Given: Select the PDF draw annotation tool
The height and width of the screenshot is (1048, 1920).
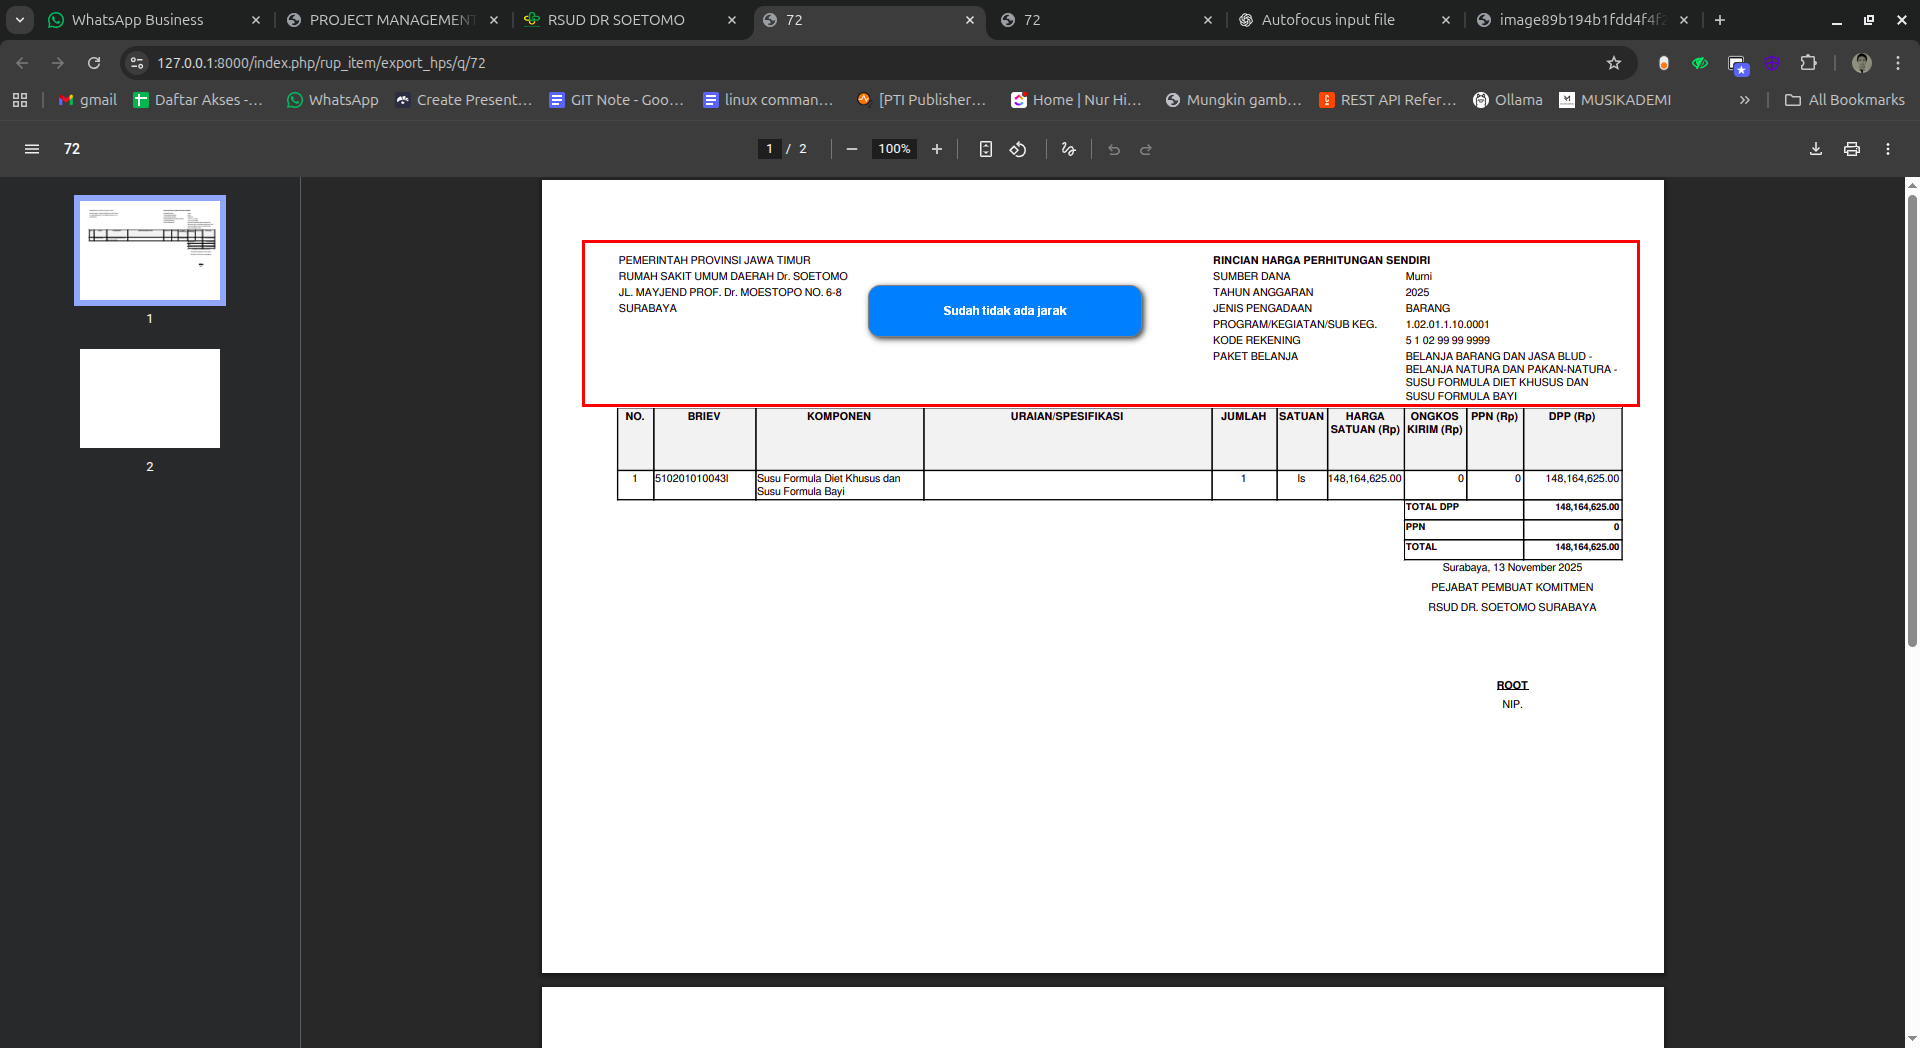Looking at the screenshot, I should (x=1068, y=149).
